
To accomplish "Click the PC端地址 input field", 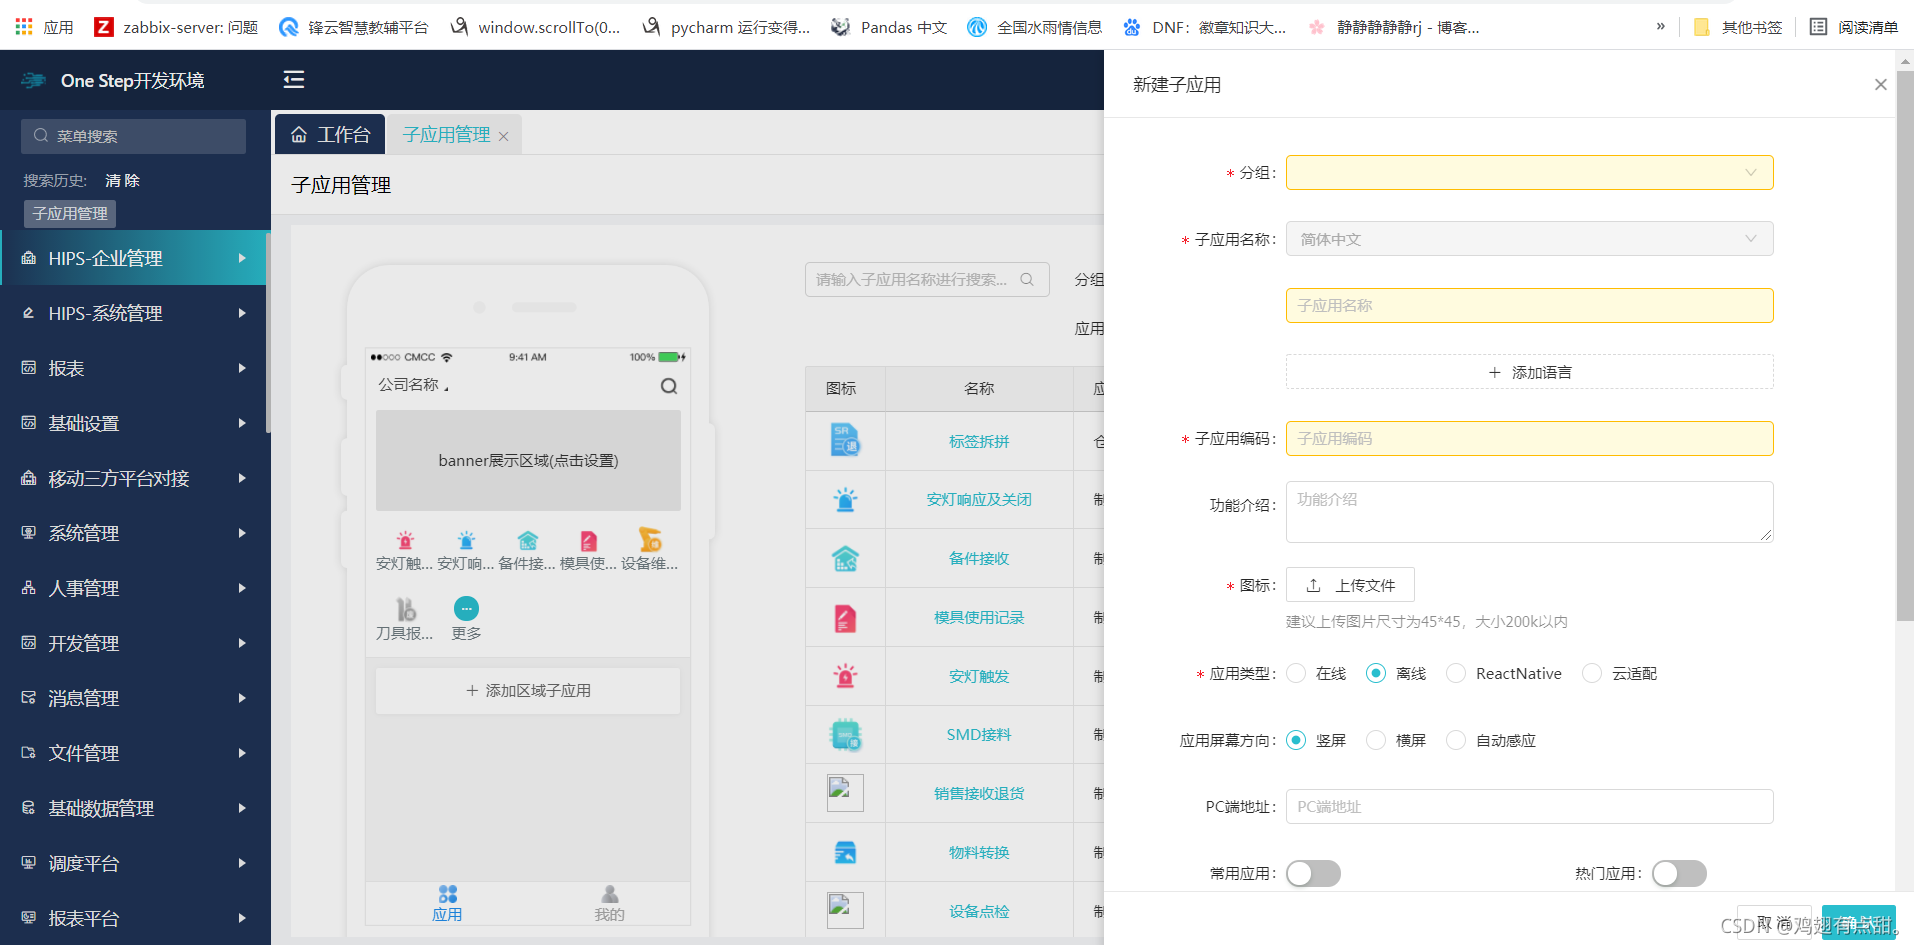I will coord(1529,806).
